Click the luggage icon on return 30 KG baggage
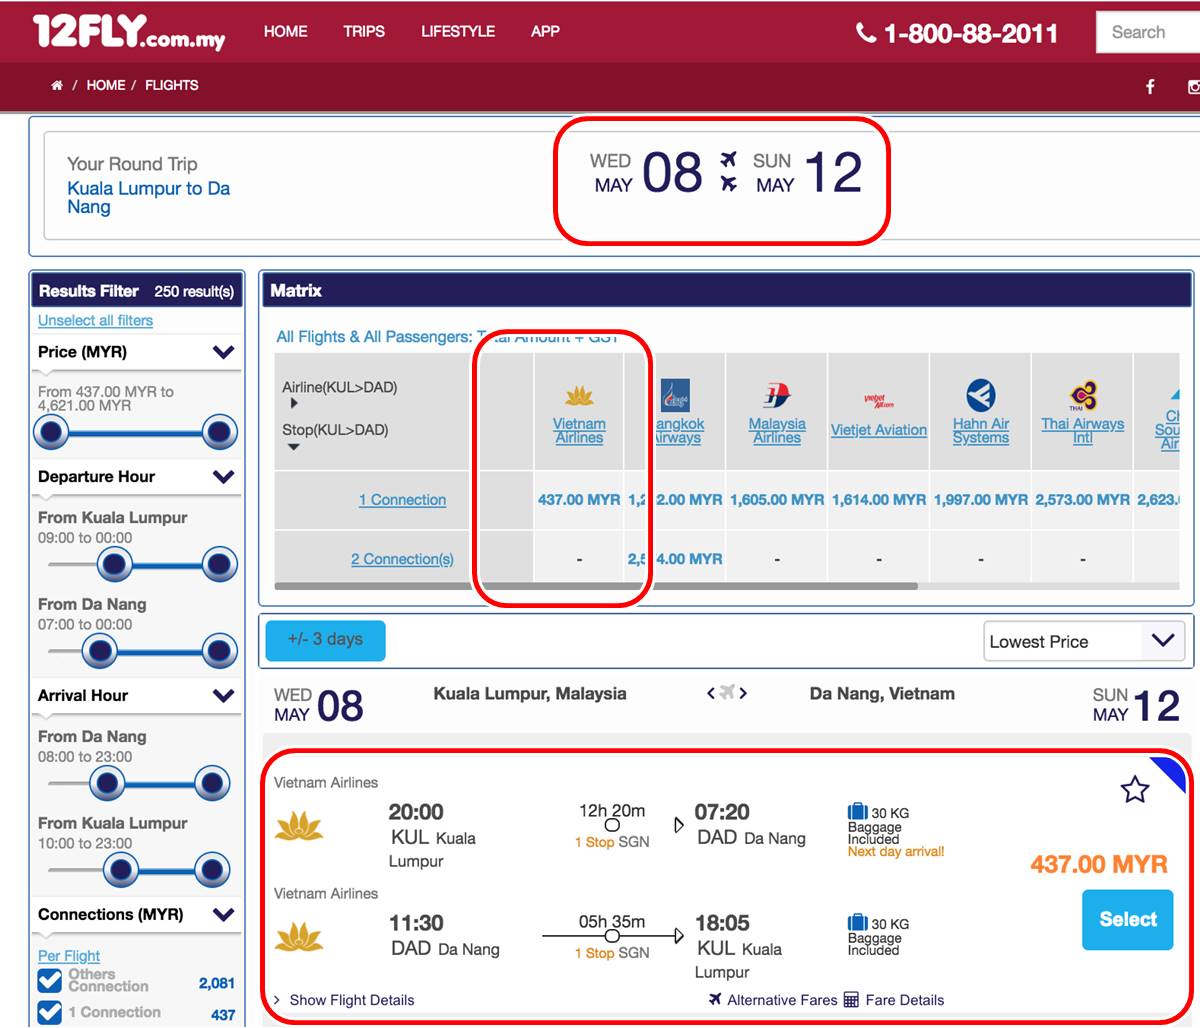1200x1028 pixels. (x=857, y=922)
